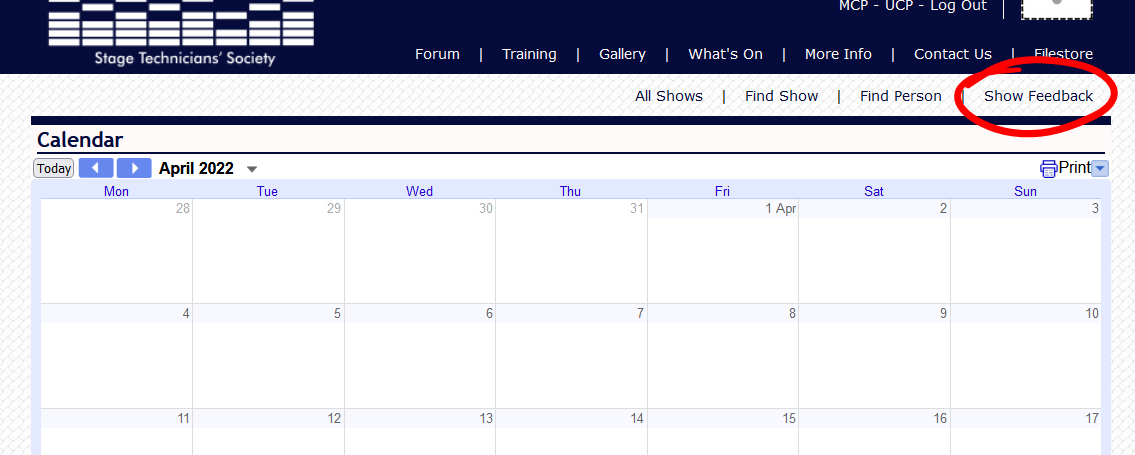Open the Forum menu item
Screen dimensions: 1135x455
coord(437,54)
